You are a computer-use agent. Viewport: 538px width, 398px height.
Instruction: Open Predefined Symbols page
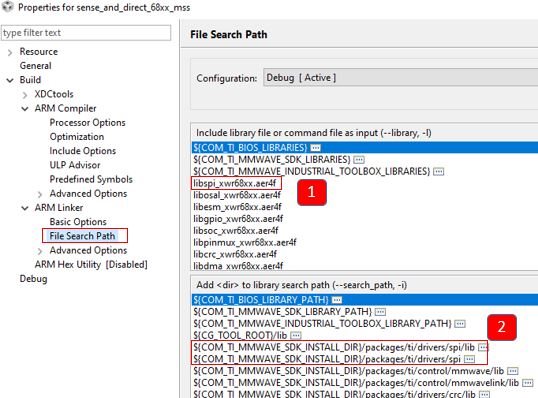(91, 179)
